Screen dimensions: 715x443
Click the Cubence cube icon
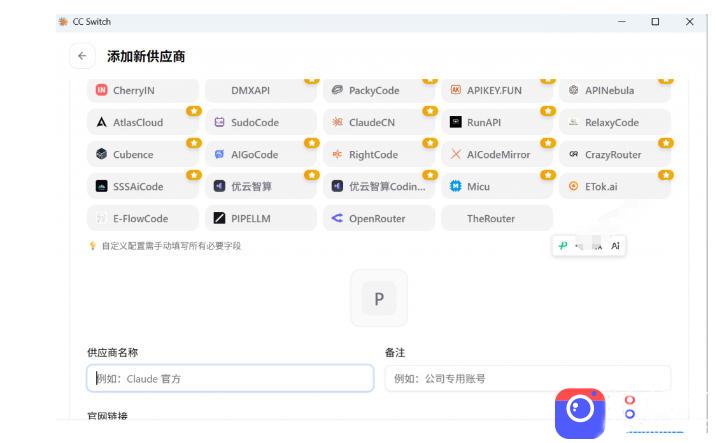pos(101,154)
